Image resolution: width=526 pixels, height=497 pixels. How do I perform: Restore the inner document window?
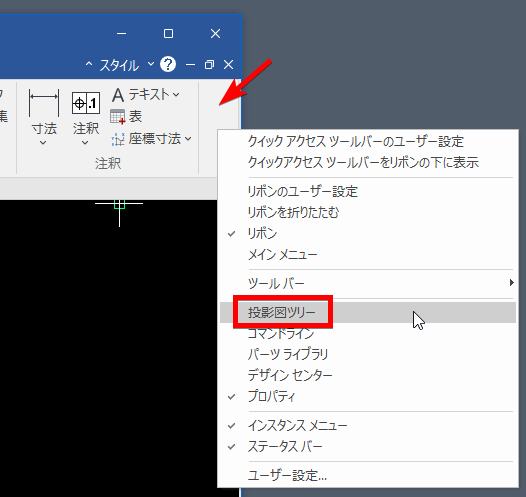(209, 64)
